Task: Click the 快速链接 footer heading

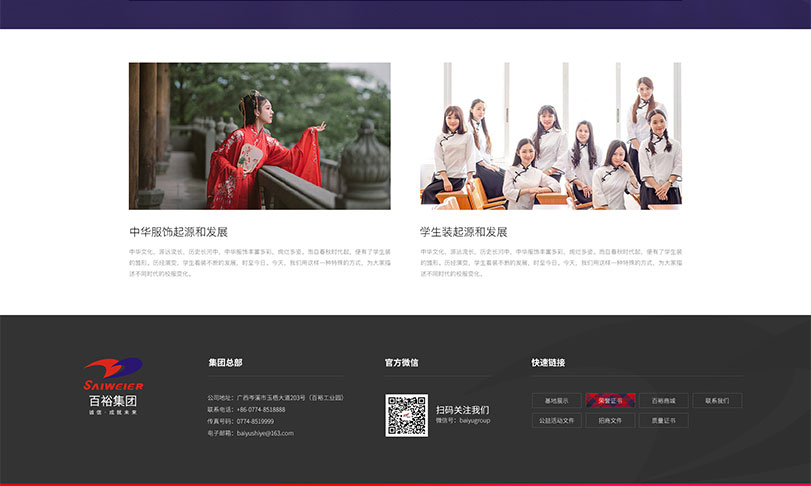Action: (548, 362)
